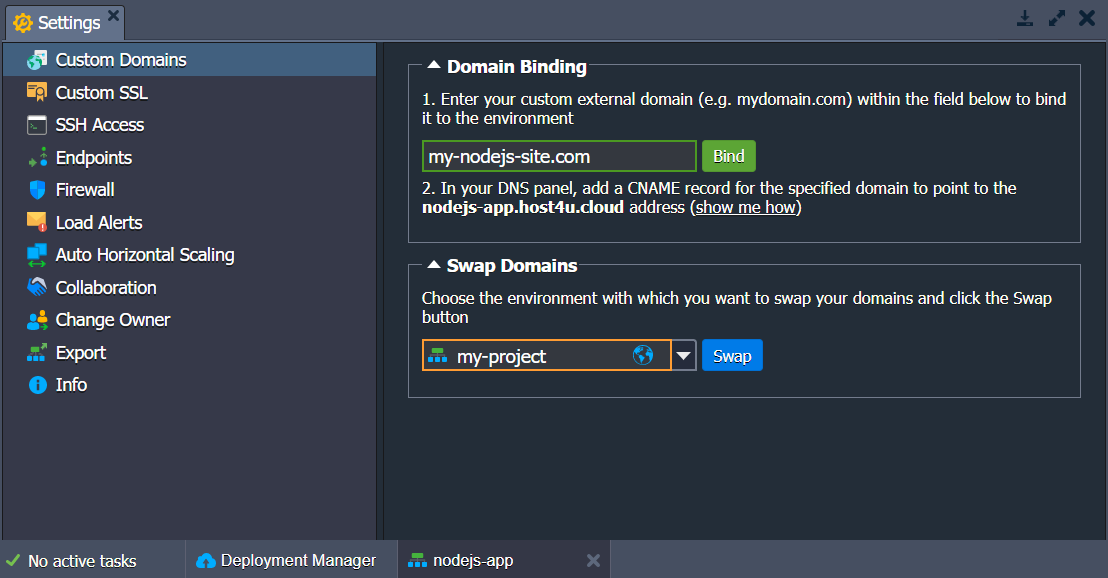Click the custom domain input field

click(x=558, y=156)
